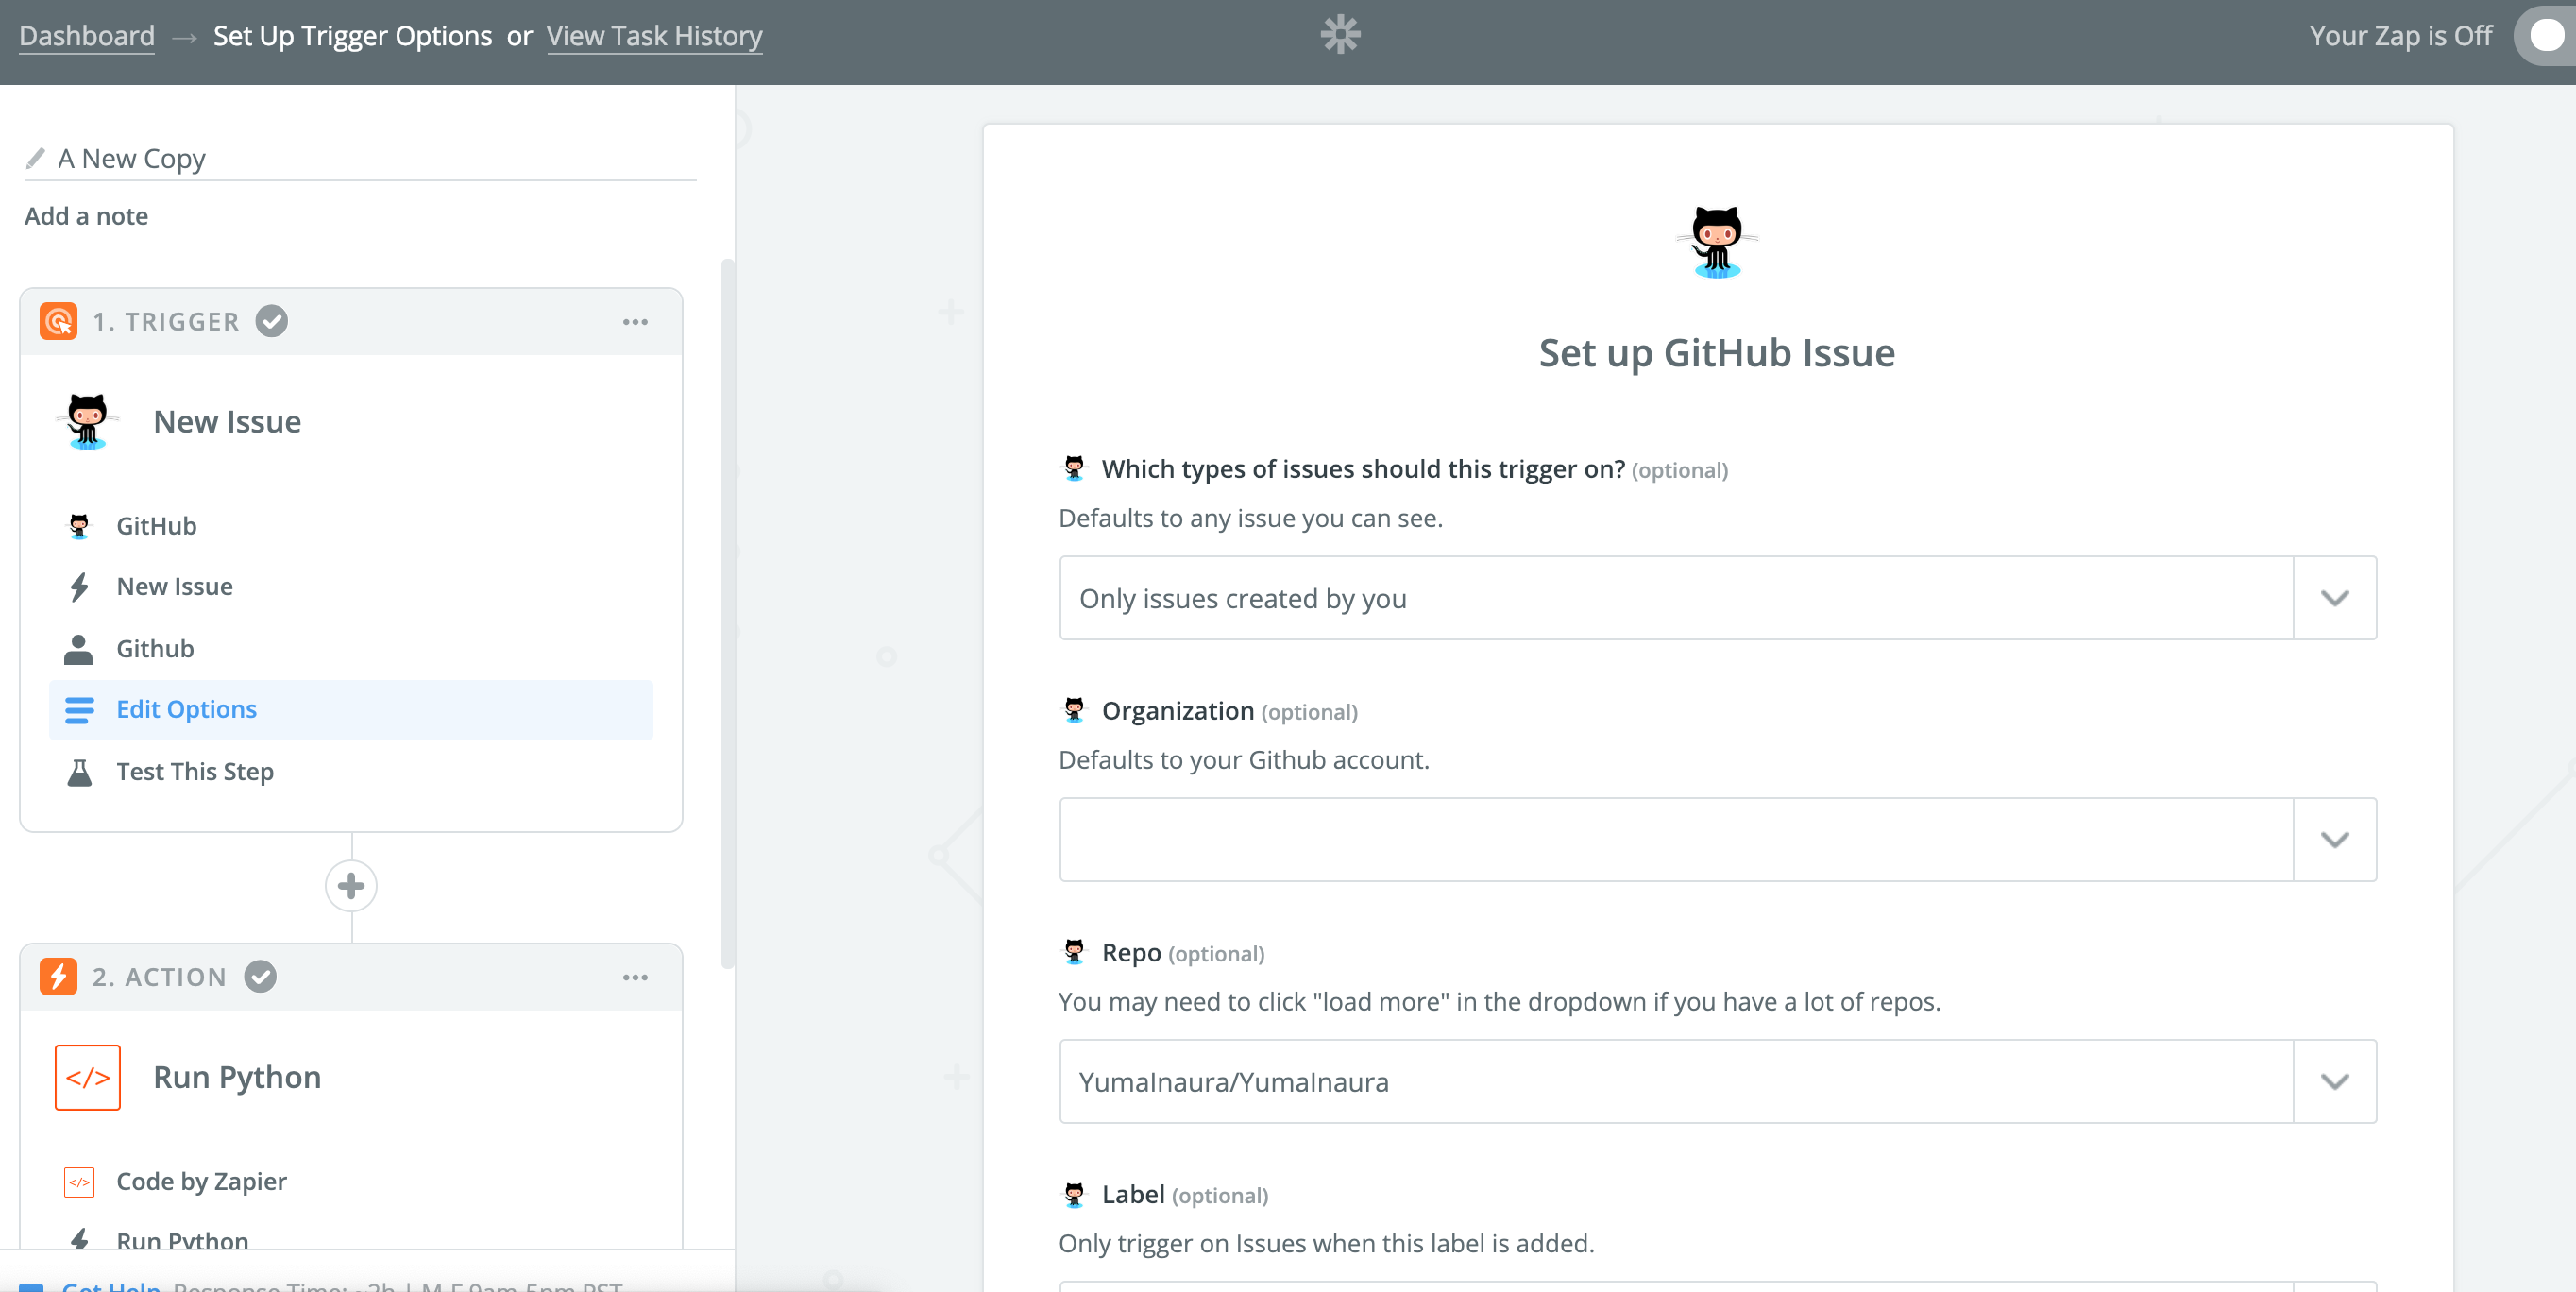
Task: Click the Add a note field
Action: (87, 216)
